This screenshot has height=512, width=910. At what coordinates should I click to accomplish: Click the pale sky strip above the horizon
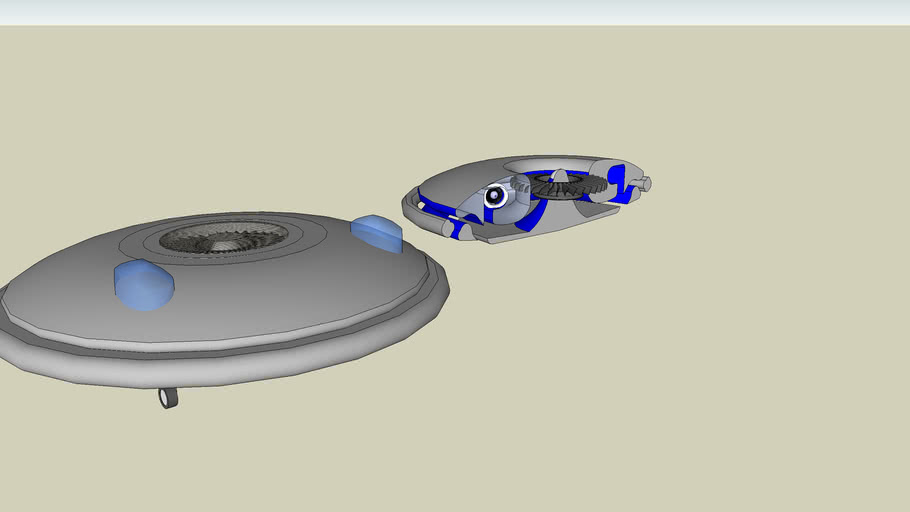coord(455,12)
